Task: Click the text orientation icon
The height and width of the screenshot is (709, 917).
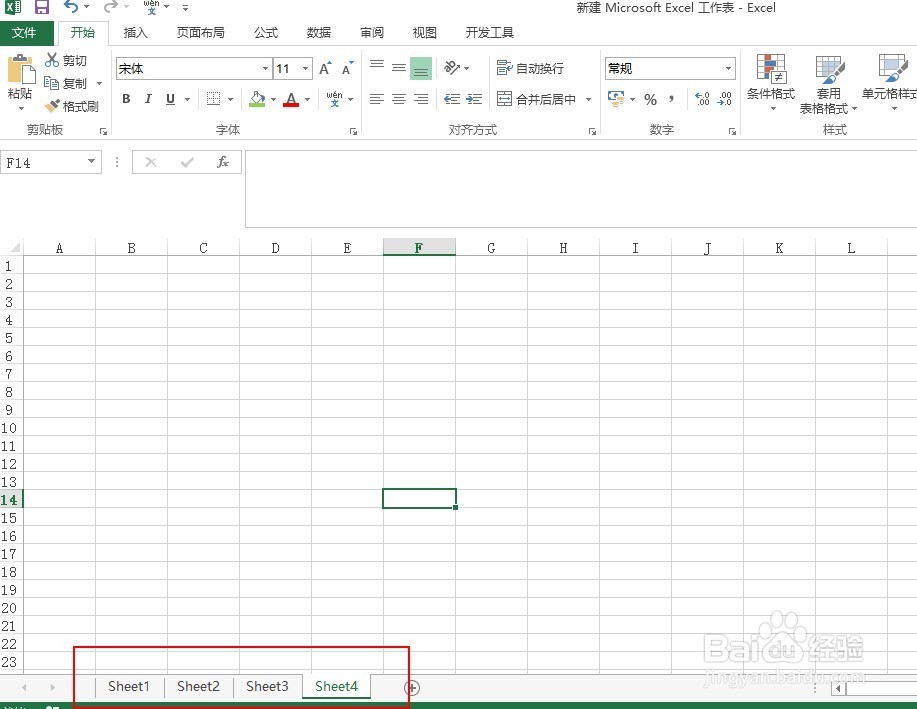Action: click(x=452, y=68)
